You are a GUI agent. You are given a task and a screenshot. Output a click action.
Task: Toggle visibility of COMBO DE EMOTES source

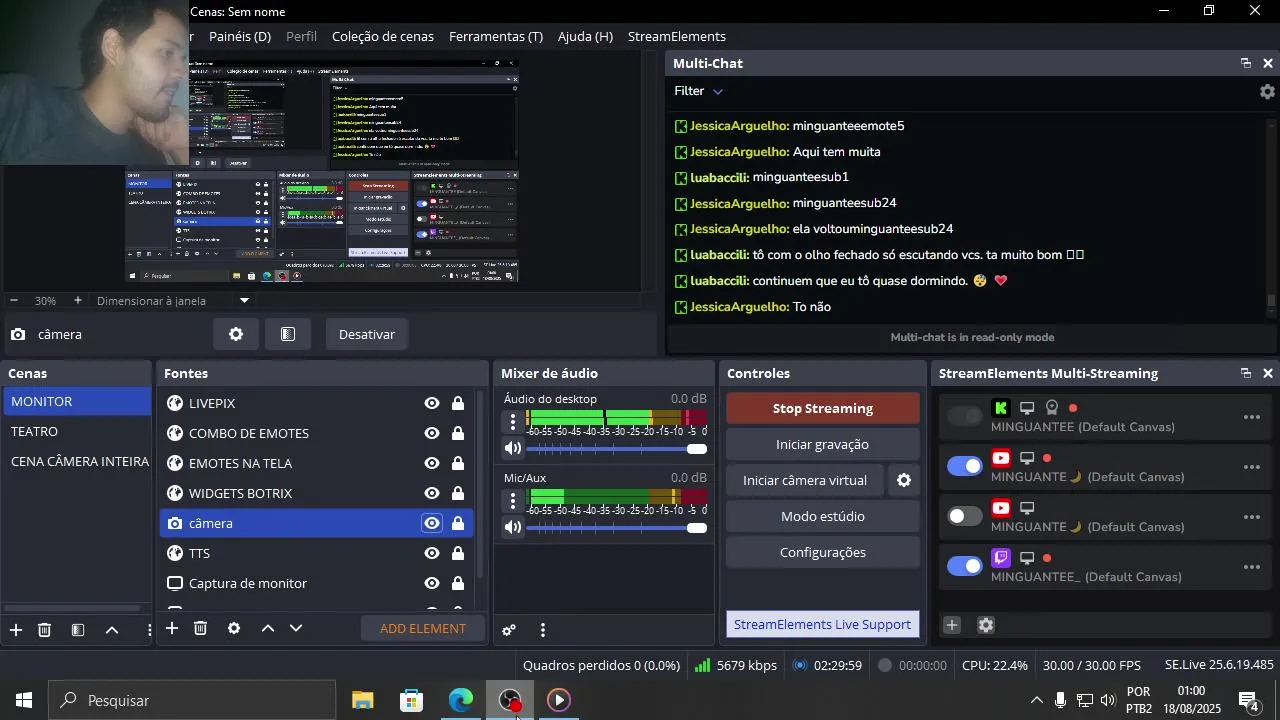432,433
